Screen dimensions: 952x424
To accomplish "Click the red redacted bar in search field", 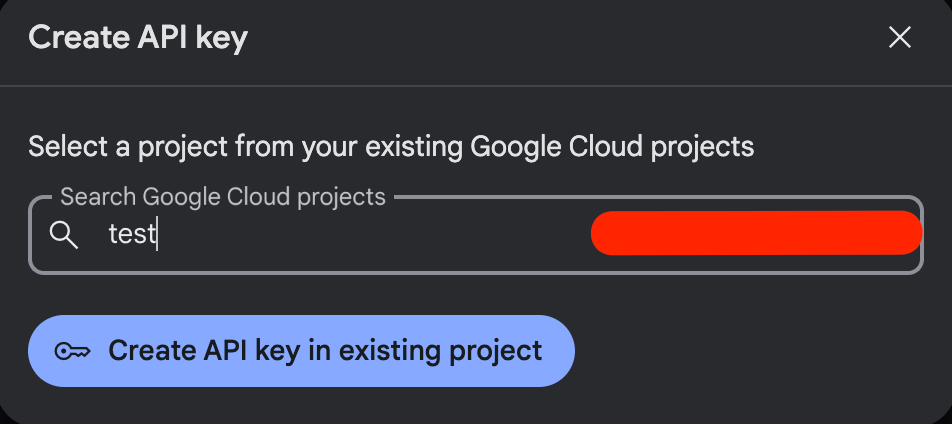I will pyautogui.click(x=756, y=233).
